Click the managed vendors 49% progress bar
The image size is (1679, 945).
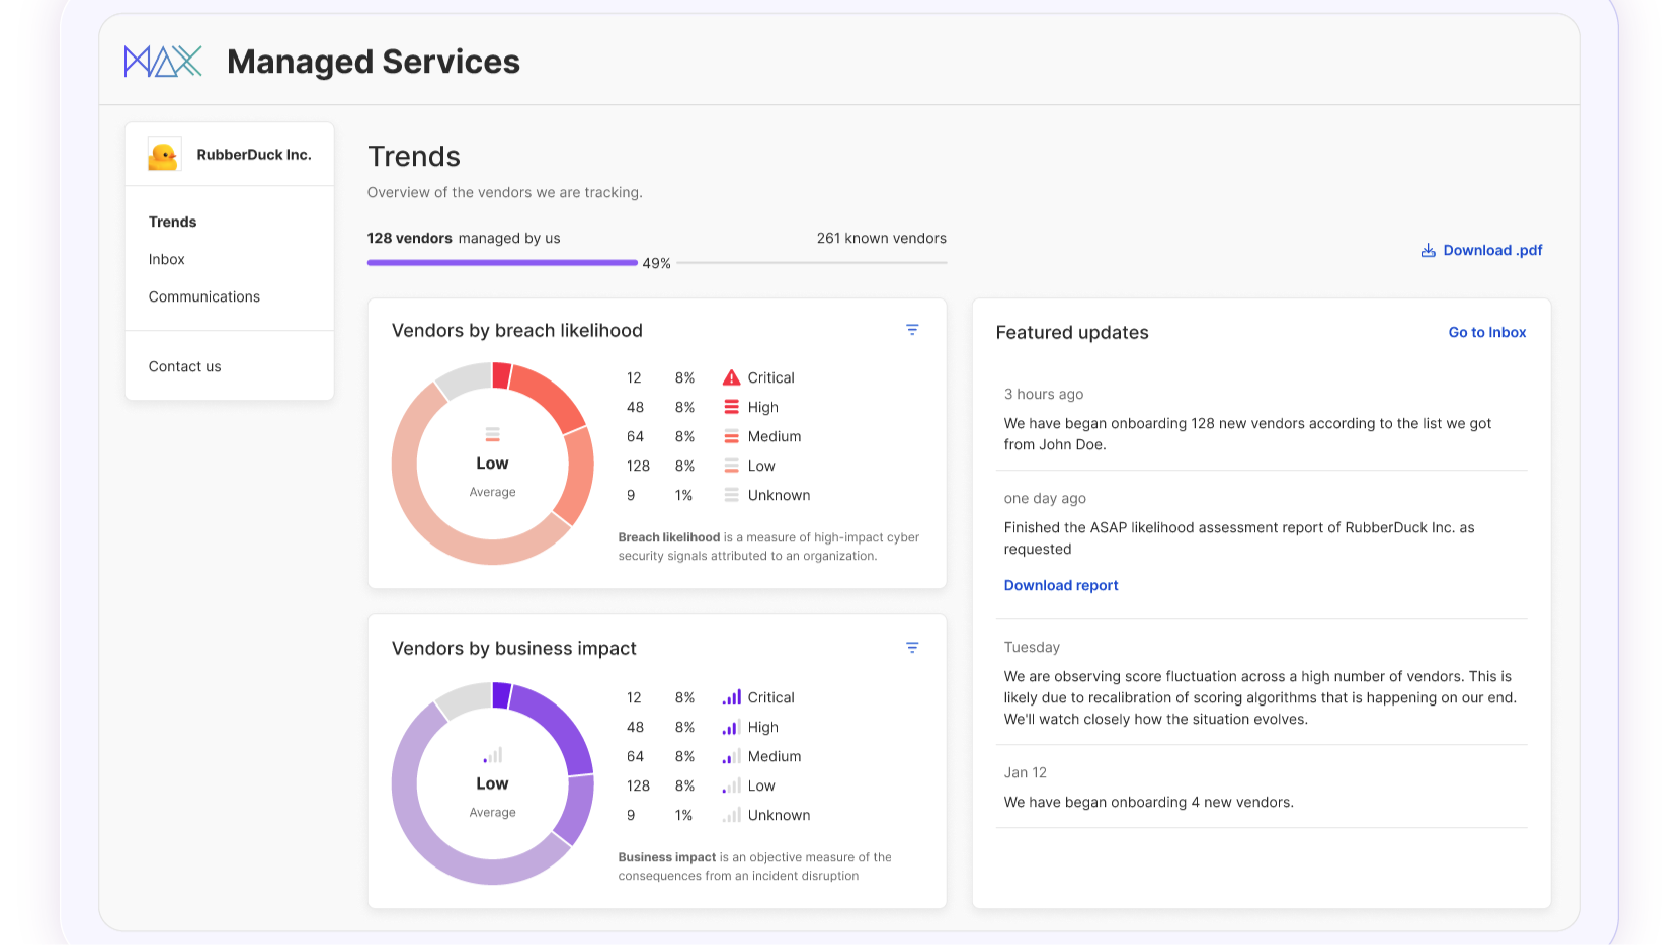[502, 263]
